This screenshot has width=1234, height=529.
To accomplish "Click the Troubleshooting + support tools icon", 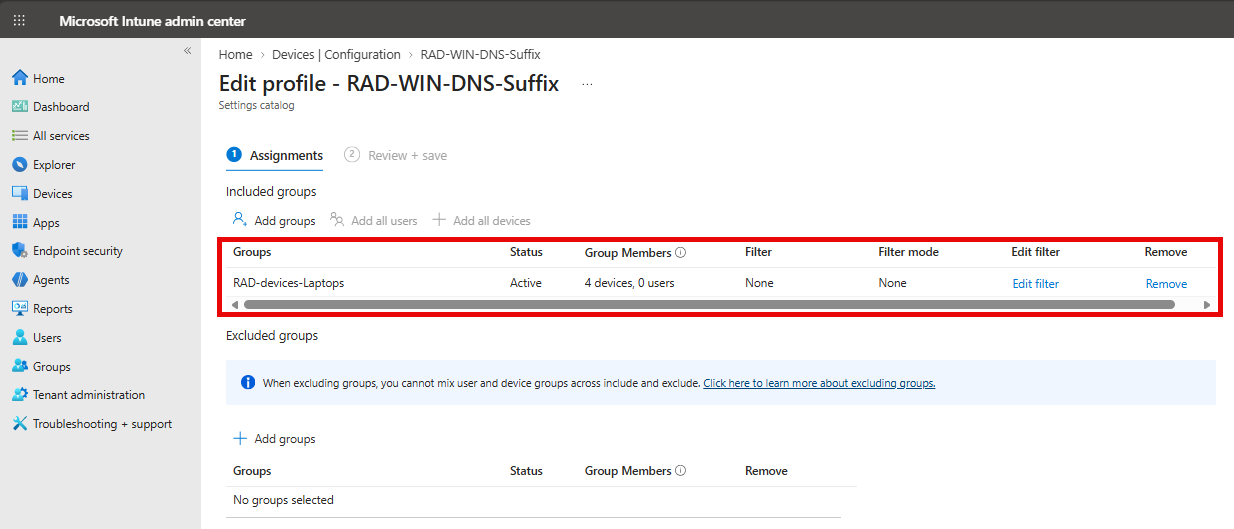I will coord(19,424).
